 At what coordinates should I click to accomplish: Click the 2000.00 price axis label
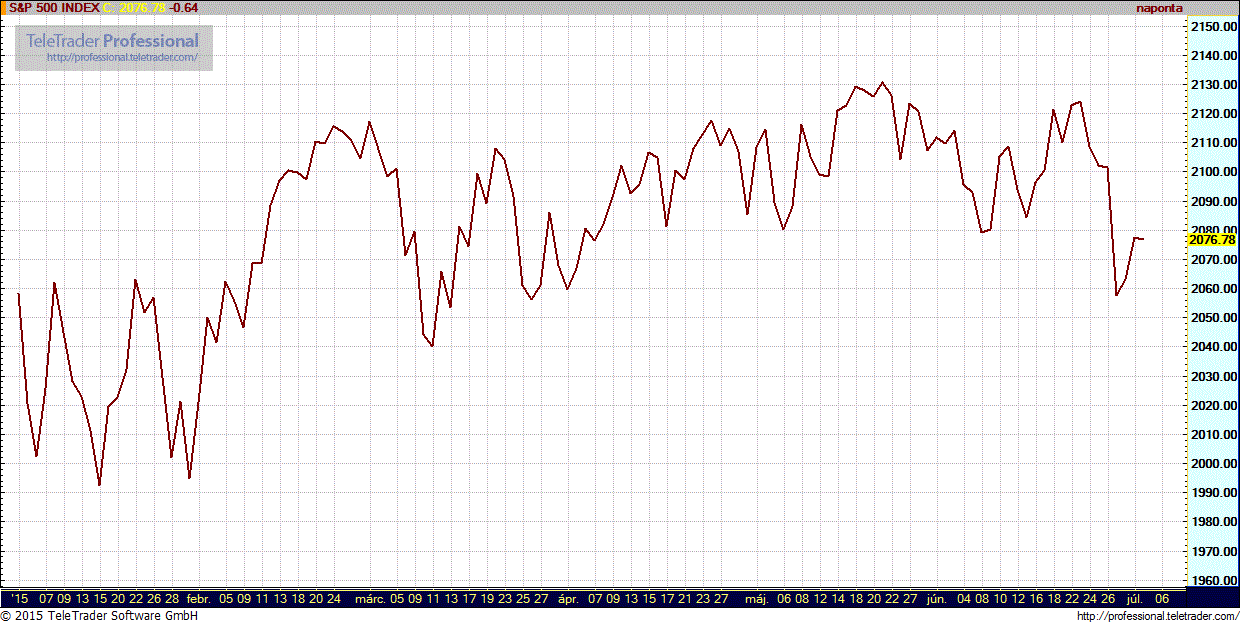click(1214, 464)
